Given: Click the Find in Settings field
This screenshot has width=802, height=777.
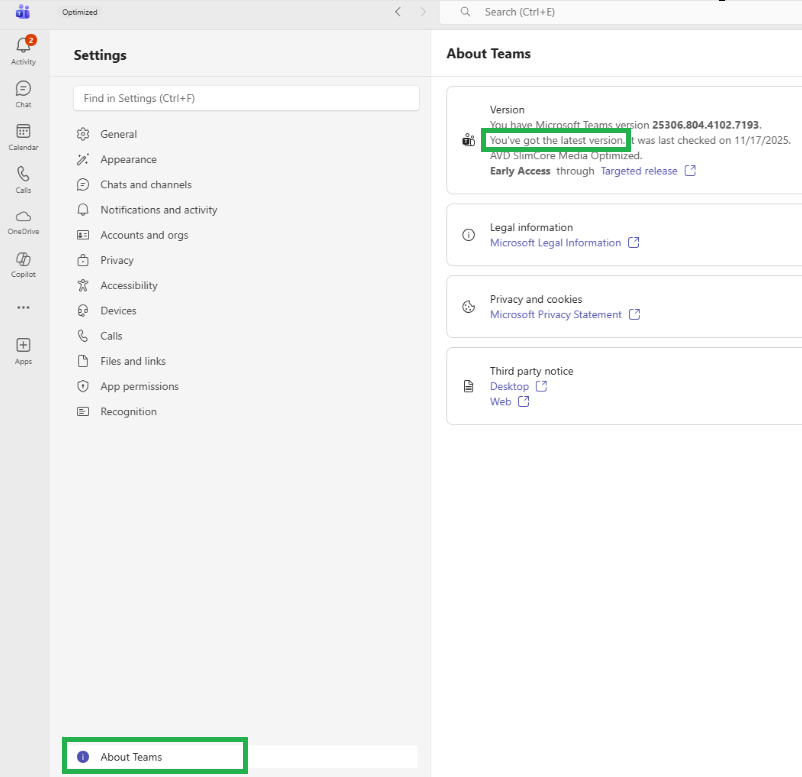Looking at the screenshot, I should coord(247,98).
